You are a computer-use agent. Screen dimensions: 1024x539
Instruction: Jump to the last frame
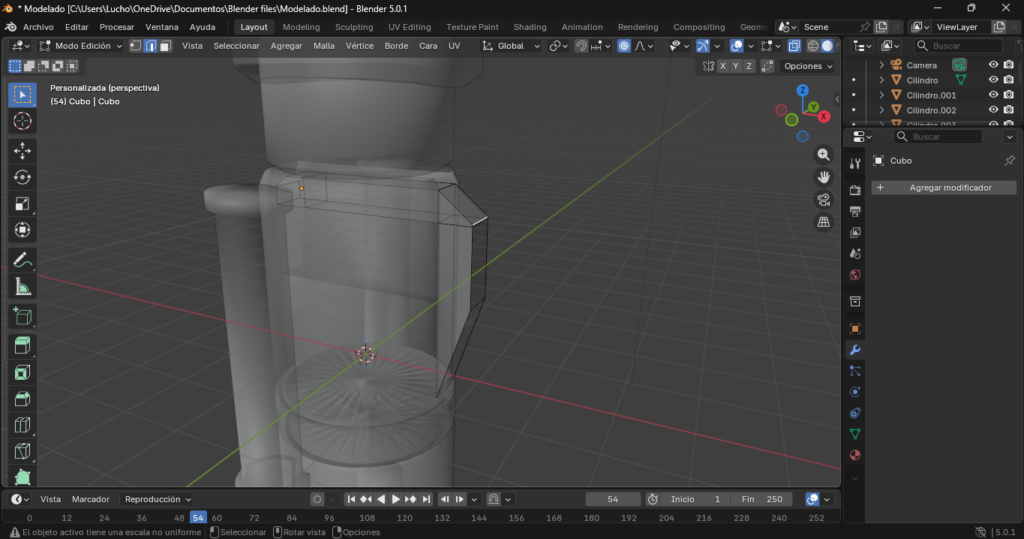click(x=426, y=499)
